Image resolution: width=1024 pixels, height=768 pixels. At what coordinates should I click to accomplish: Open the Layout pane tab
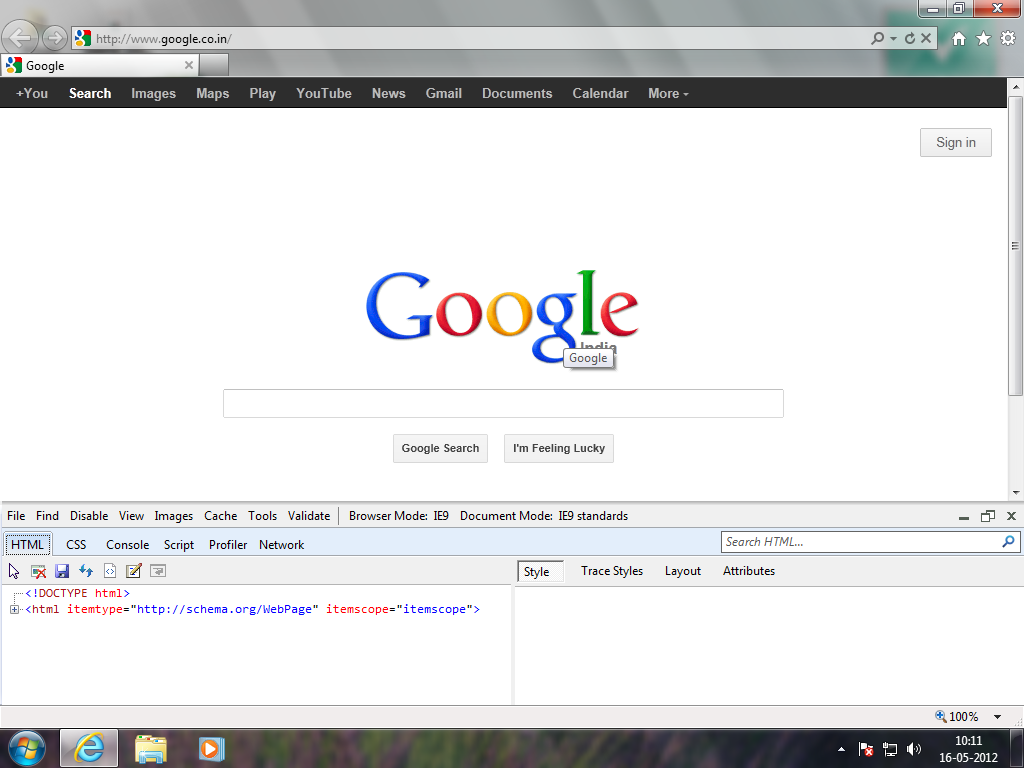click(x=682, y=571)
